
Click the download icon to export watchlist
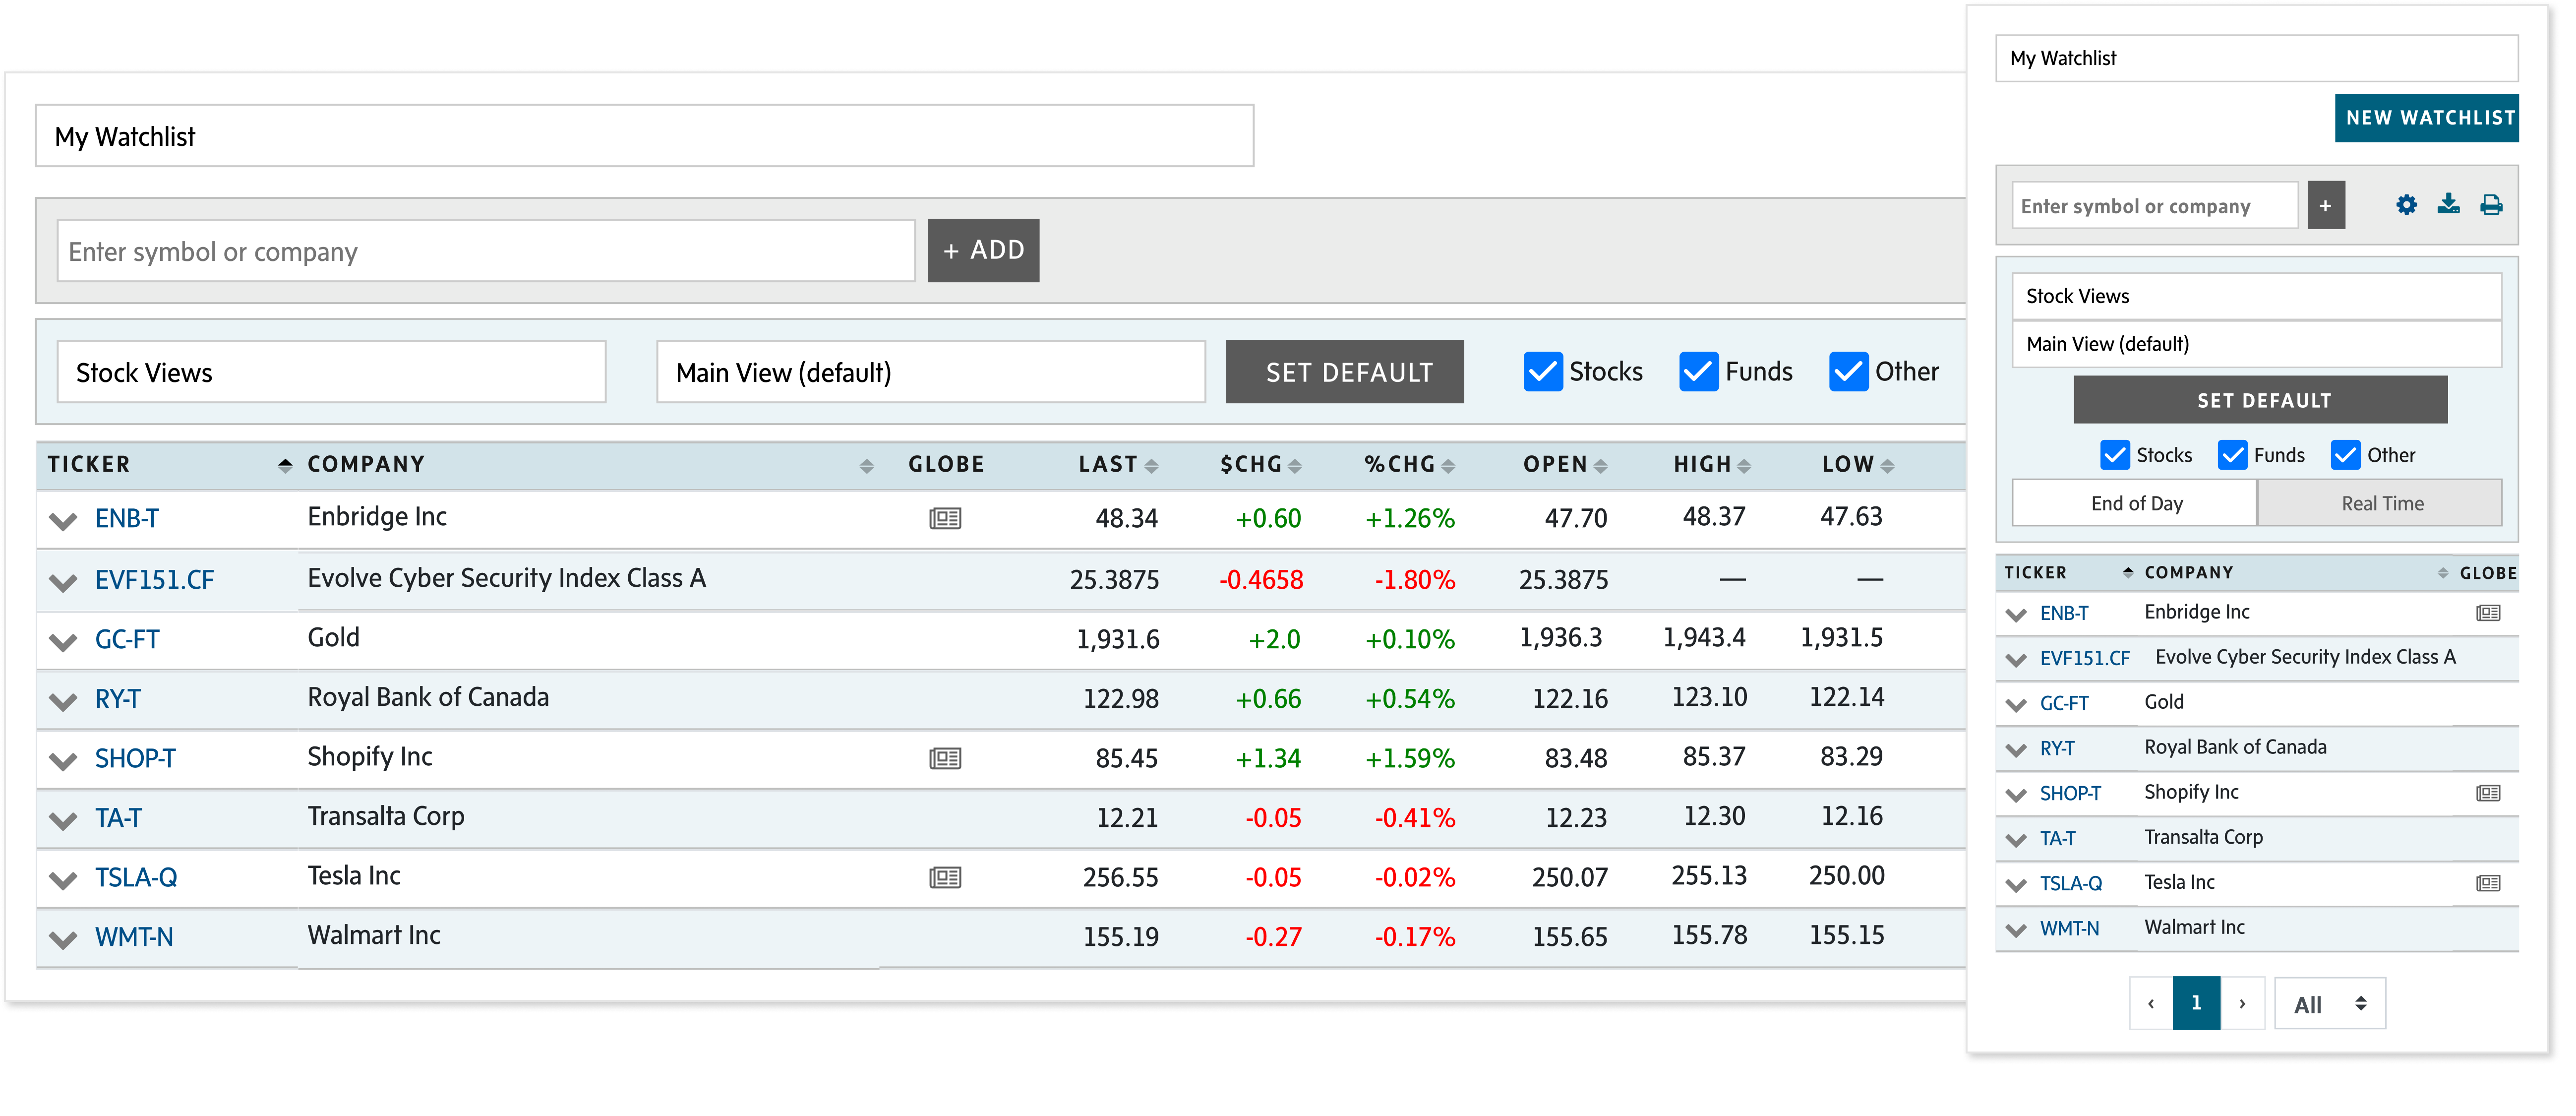tap(2449, 204)
